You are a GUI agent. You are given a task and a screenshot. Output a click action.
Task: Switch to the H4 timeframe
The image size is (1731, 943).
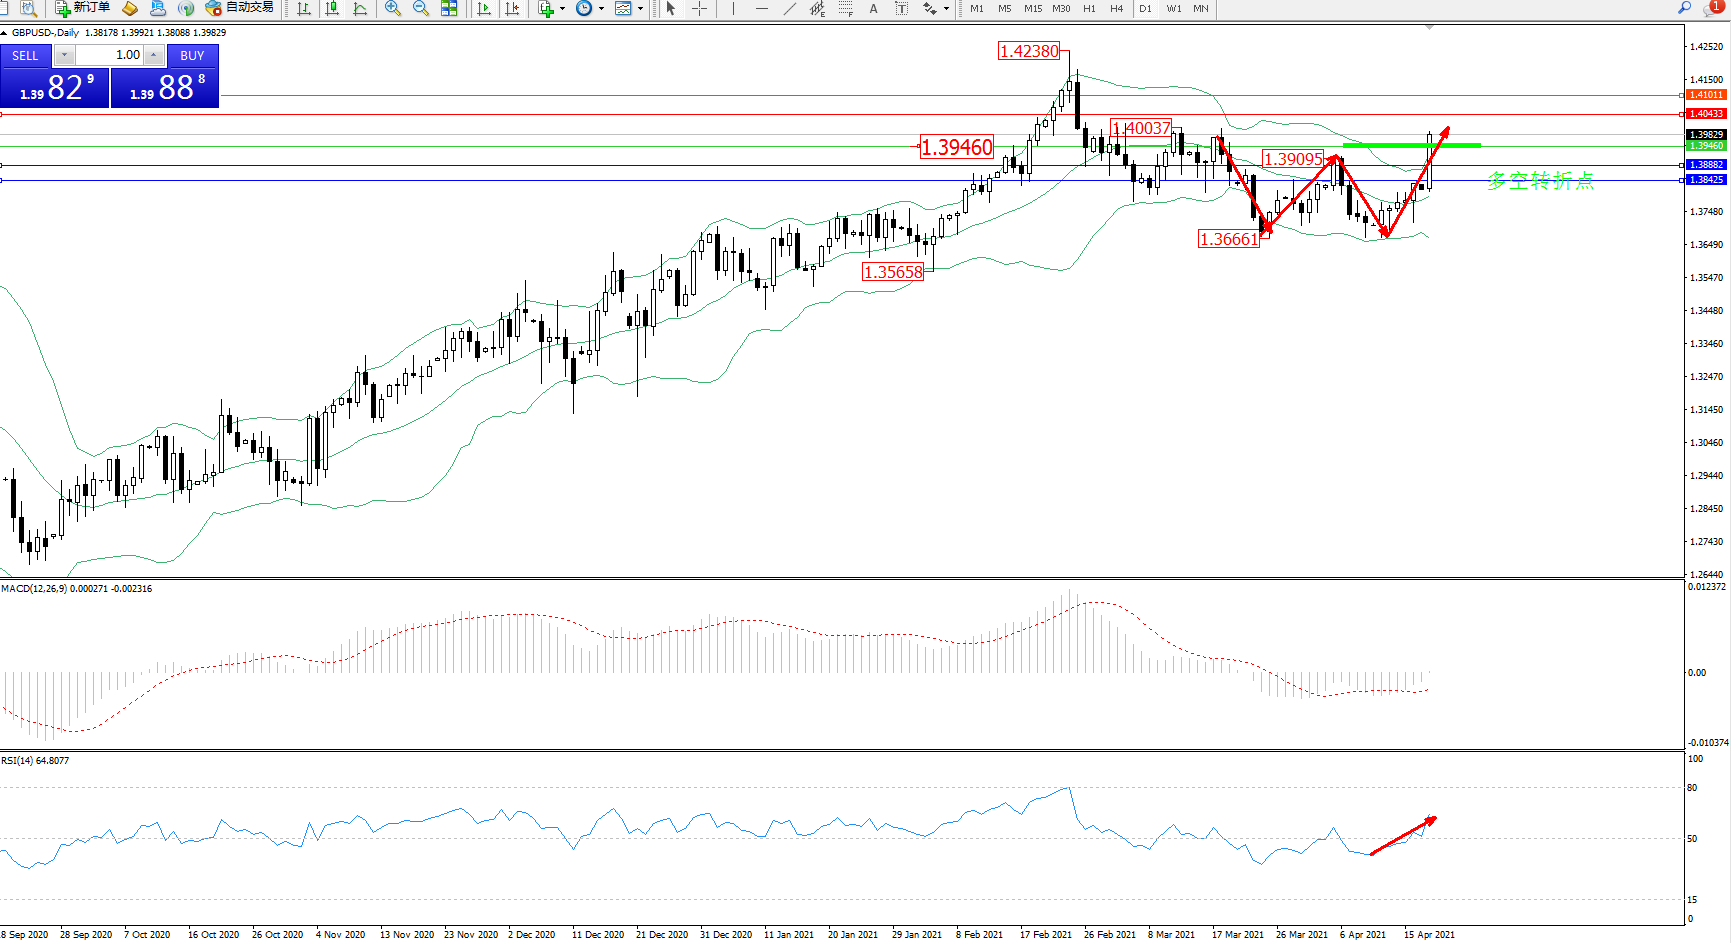[1116, 8]
